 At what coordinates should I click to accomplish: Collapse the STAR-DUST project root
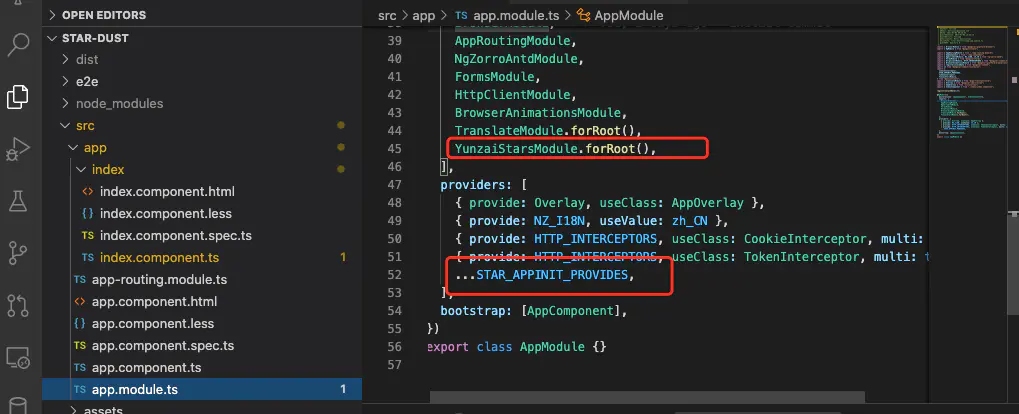95,38
